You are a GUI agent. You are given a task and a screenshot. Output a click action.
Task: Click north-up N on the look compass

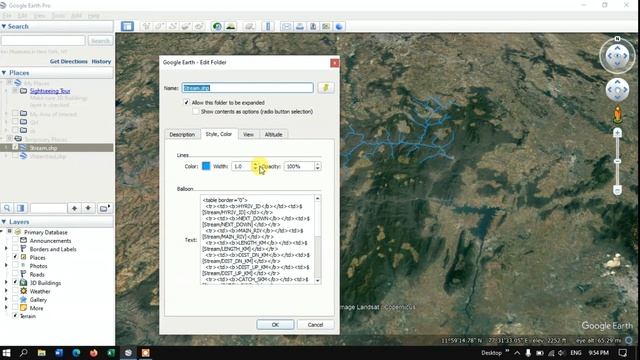tap(617, 39)
